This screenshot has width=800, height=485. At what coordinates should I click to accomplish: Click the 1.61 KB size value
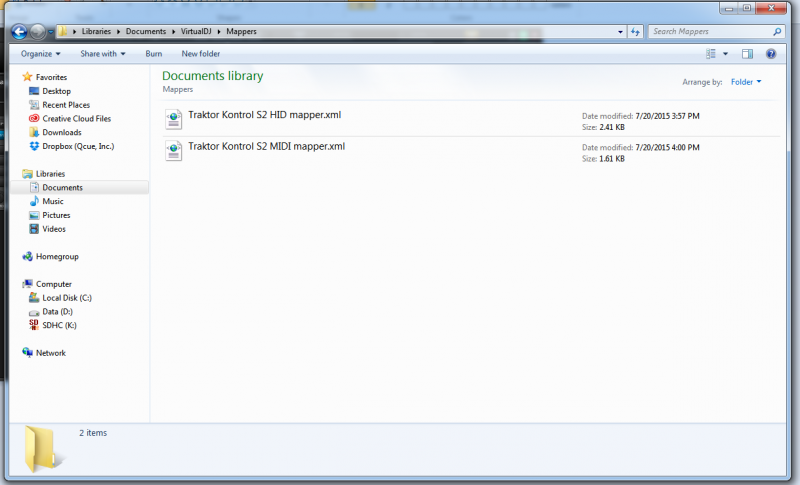(x=612, y=159)
